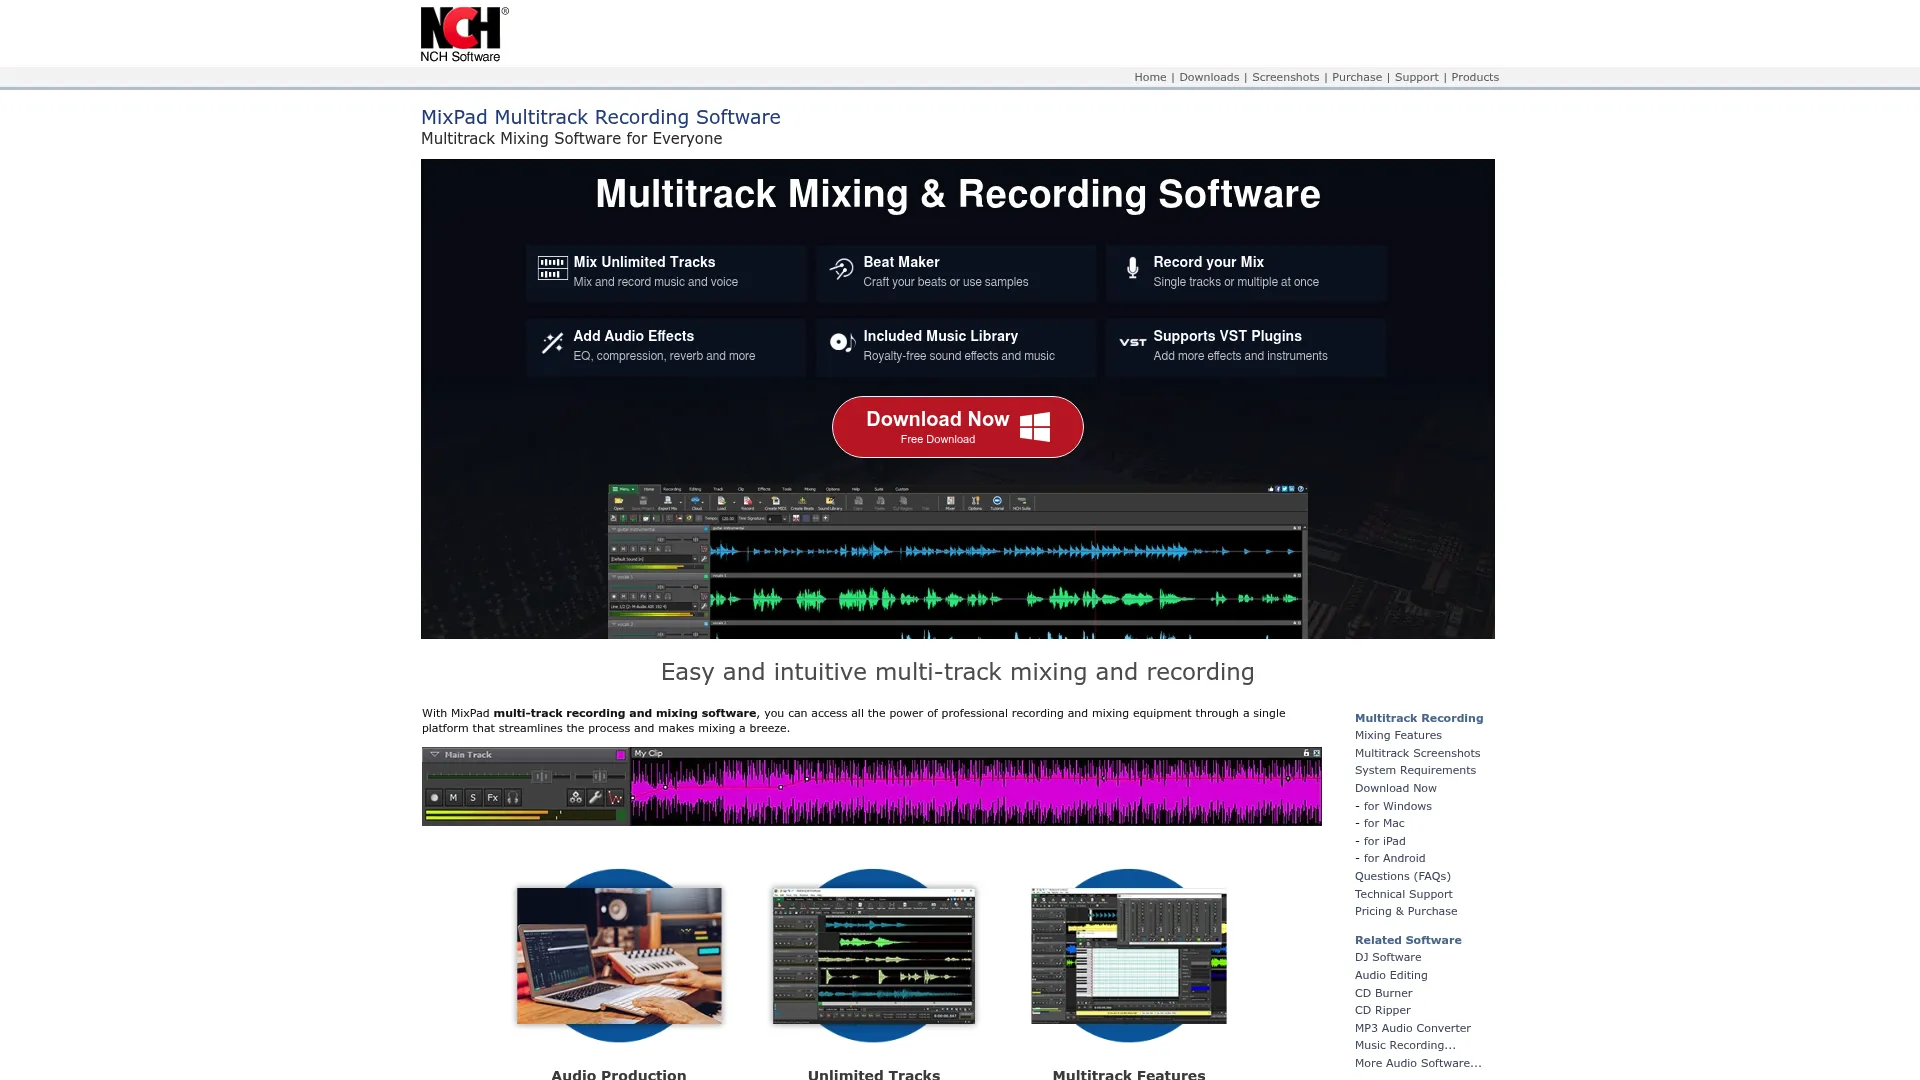Screen dimensions: 1920x1080
Task: Click the Add Audio Effects wand icon
Action: click(552, 343)
